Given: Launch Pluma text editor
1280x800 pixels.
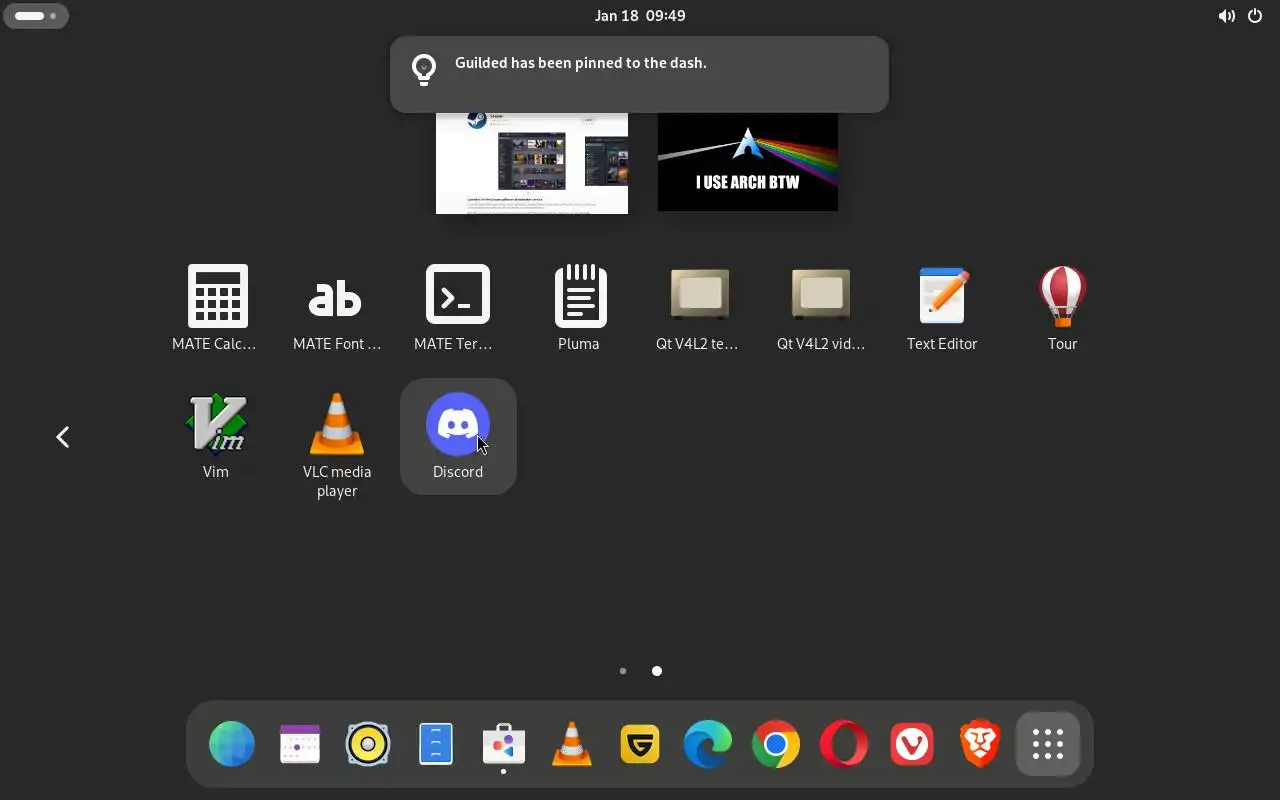Looking at the screenshot, I should 579,309.
